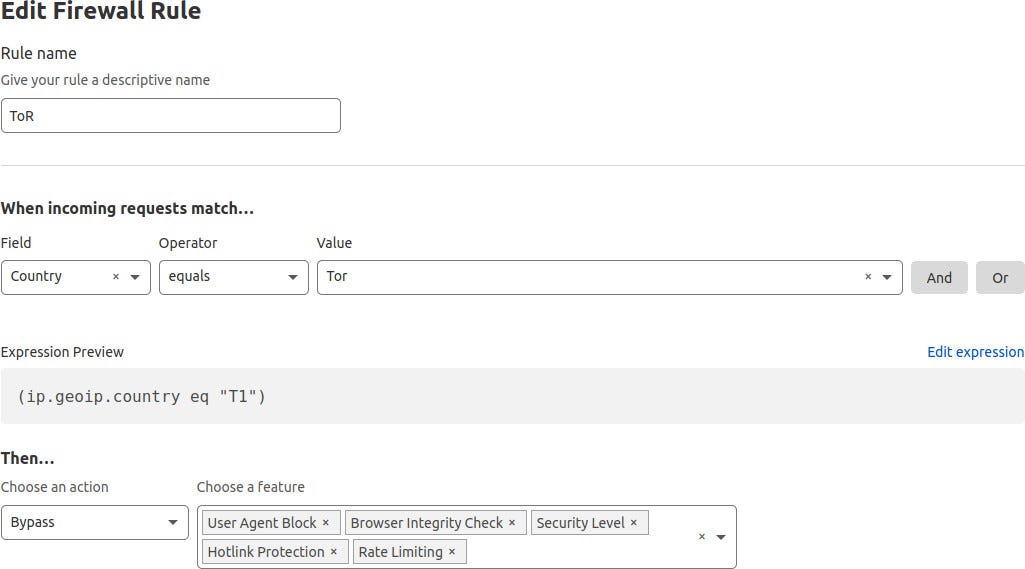Open the Country field dropdown arrow
The height and width of the screenshot is (569, 1025).
[x=135, y=277]
